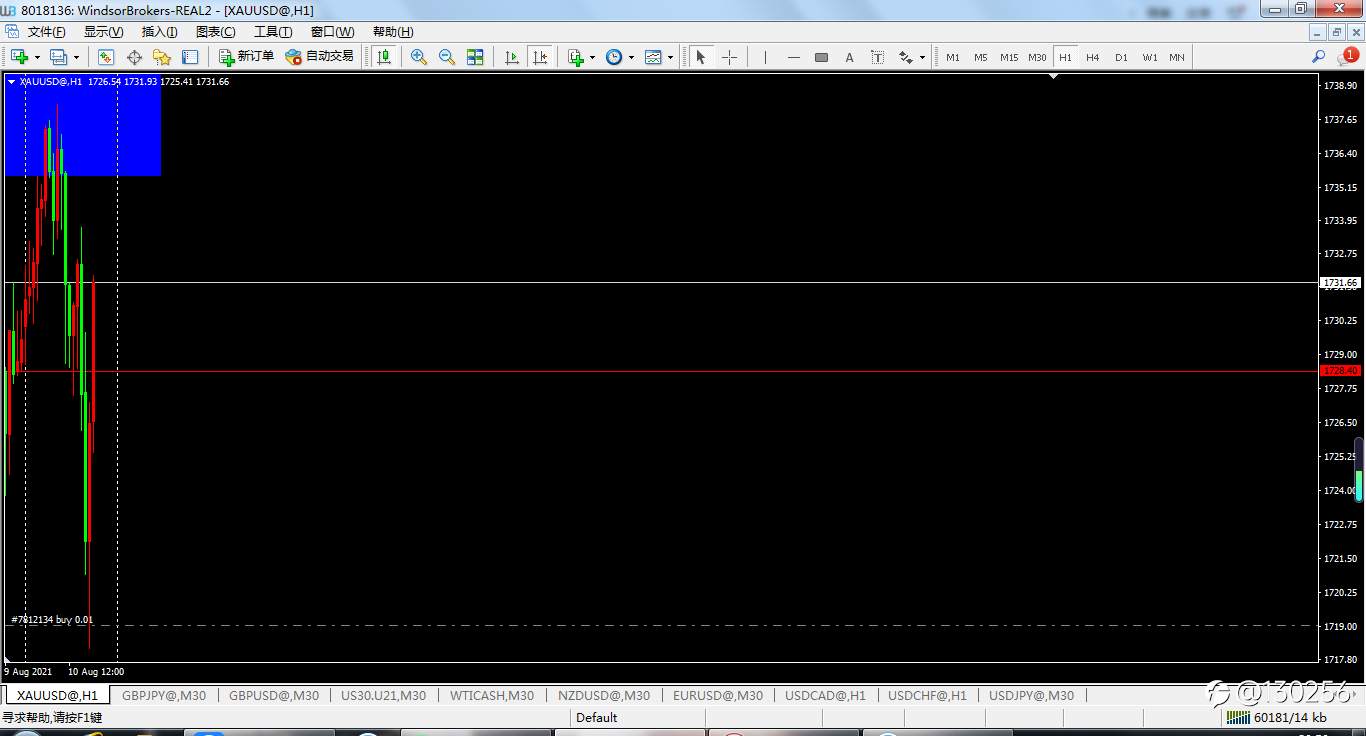Select the text A tool
Viewport: 1366px width, 736px height.
[x=849, y=57]
